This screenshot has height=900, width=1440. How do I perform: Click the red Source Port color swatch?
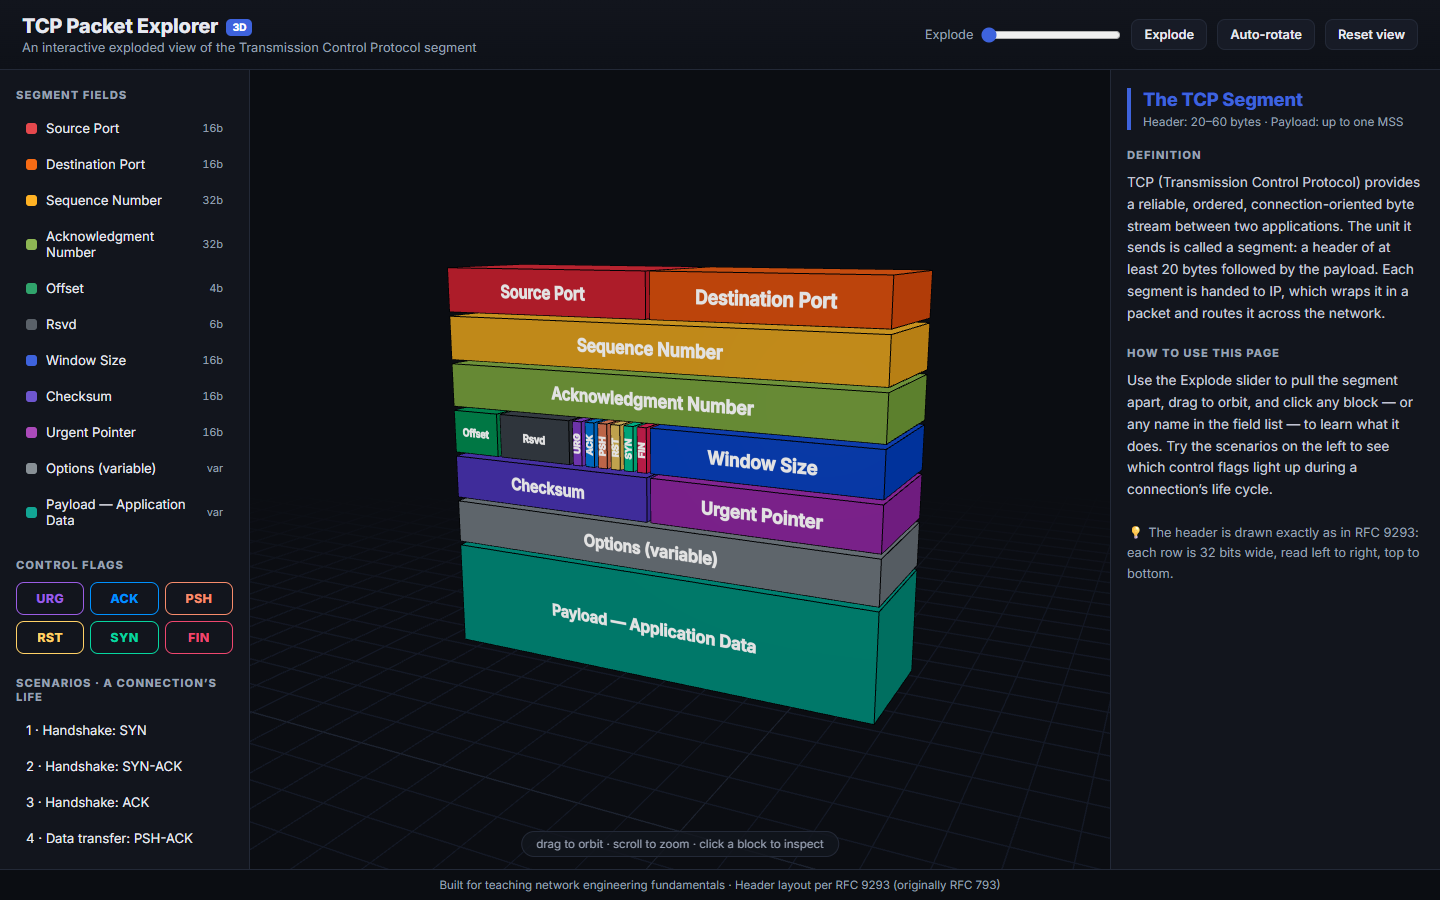[x=31, y=128]
